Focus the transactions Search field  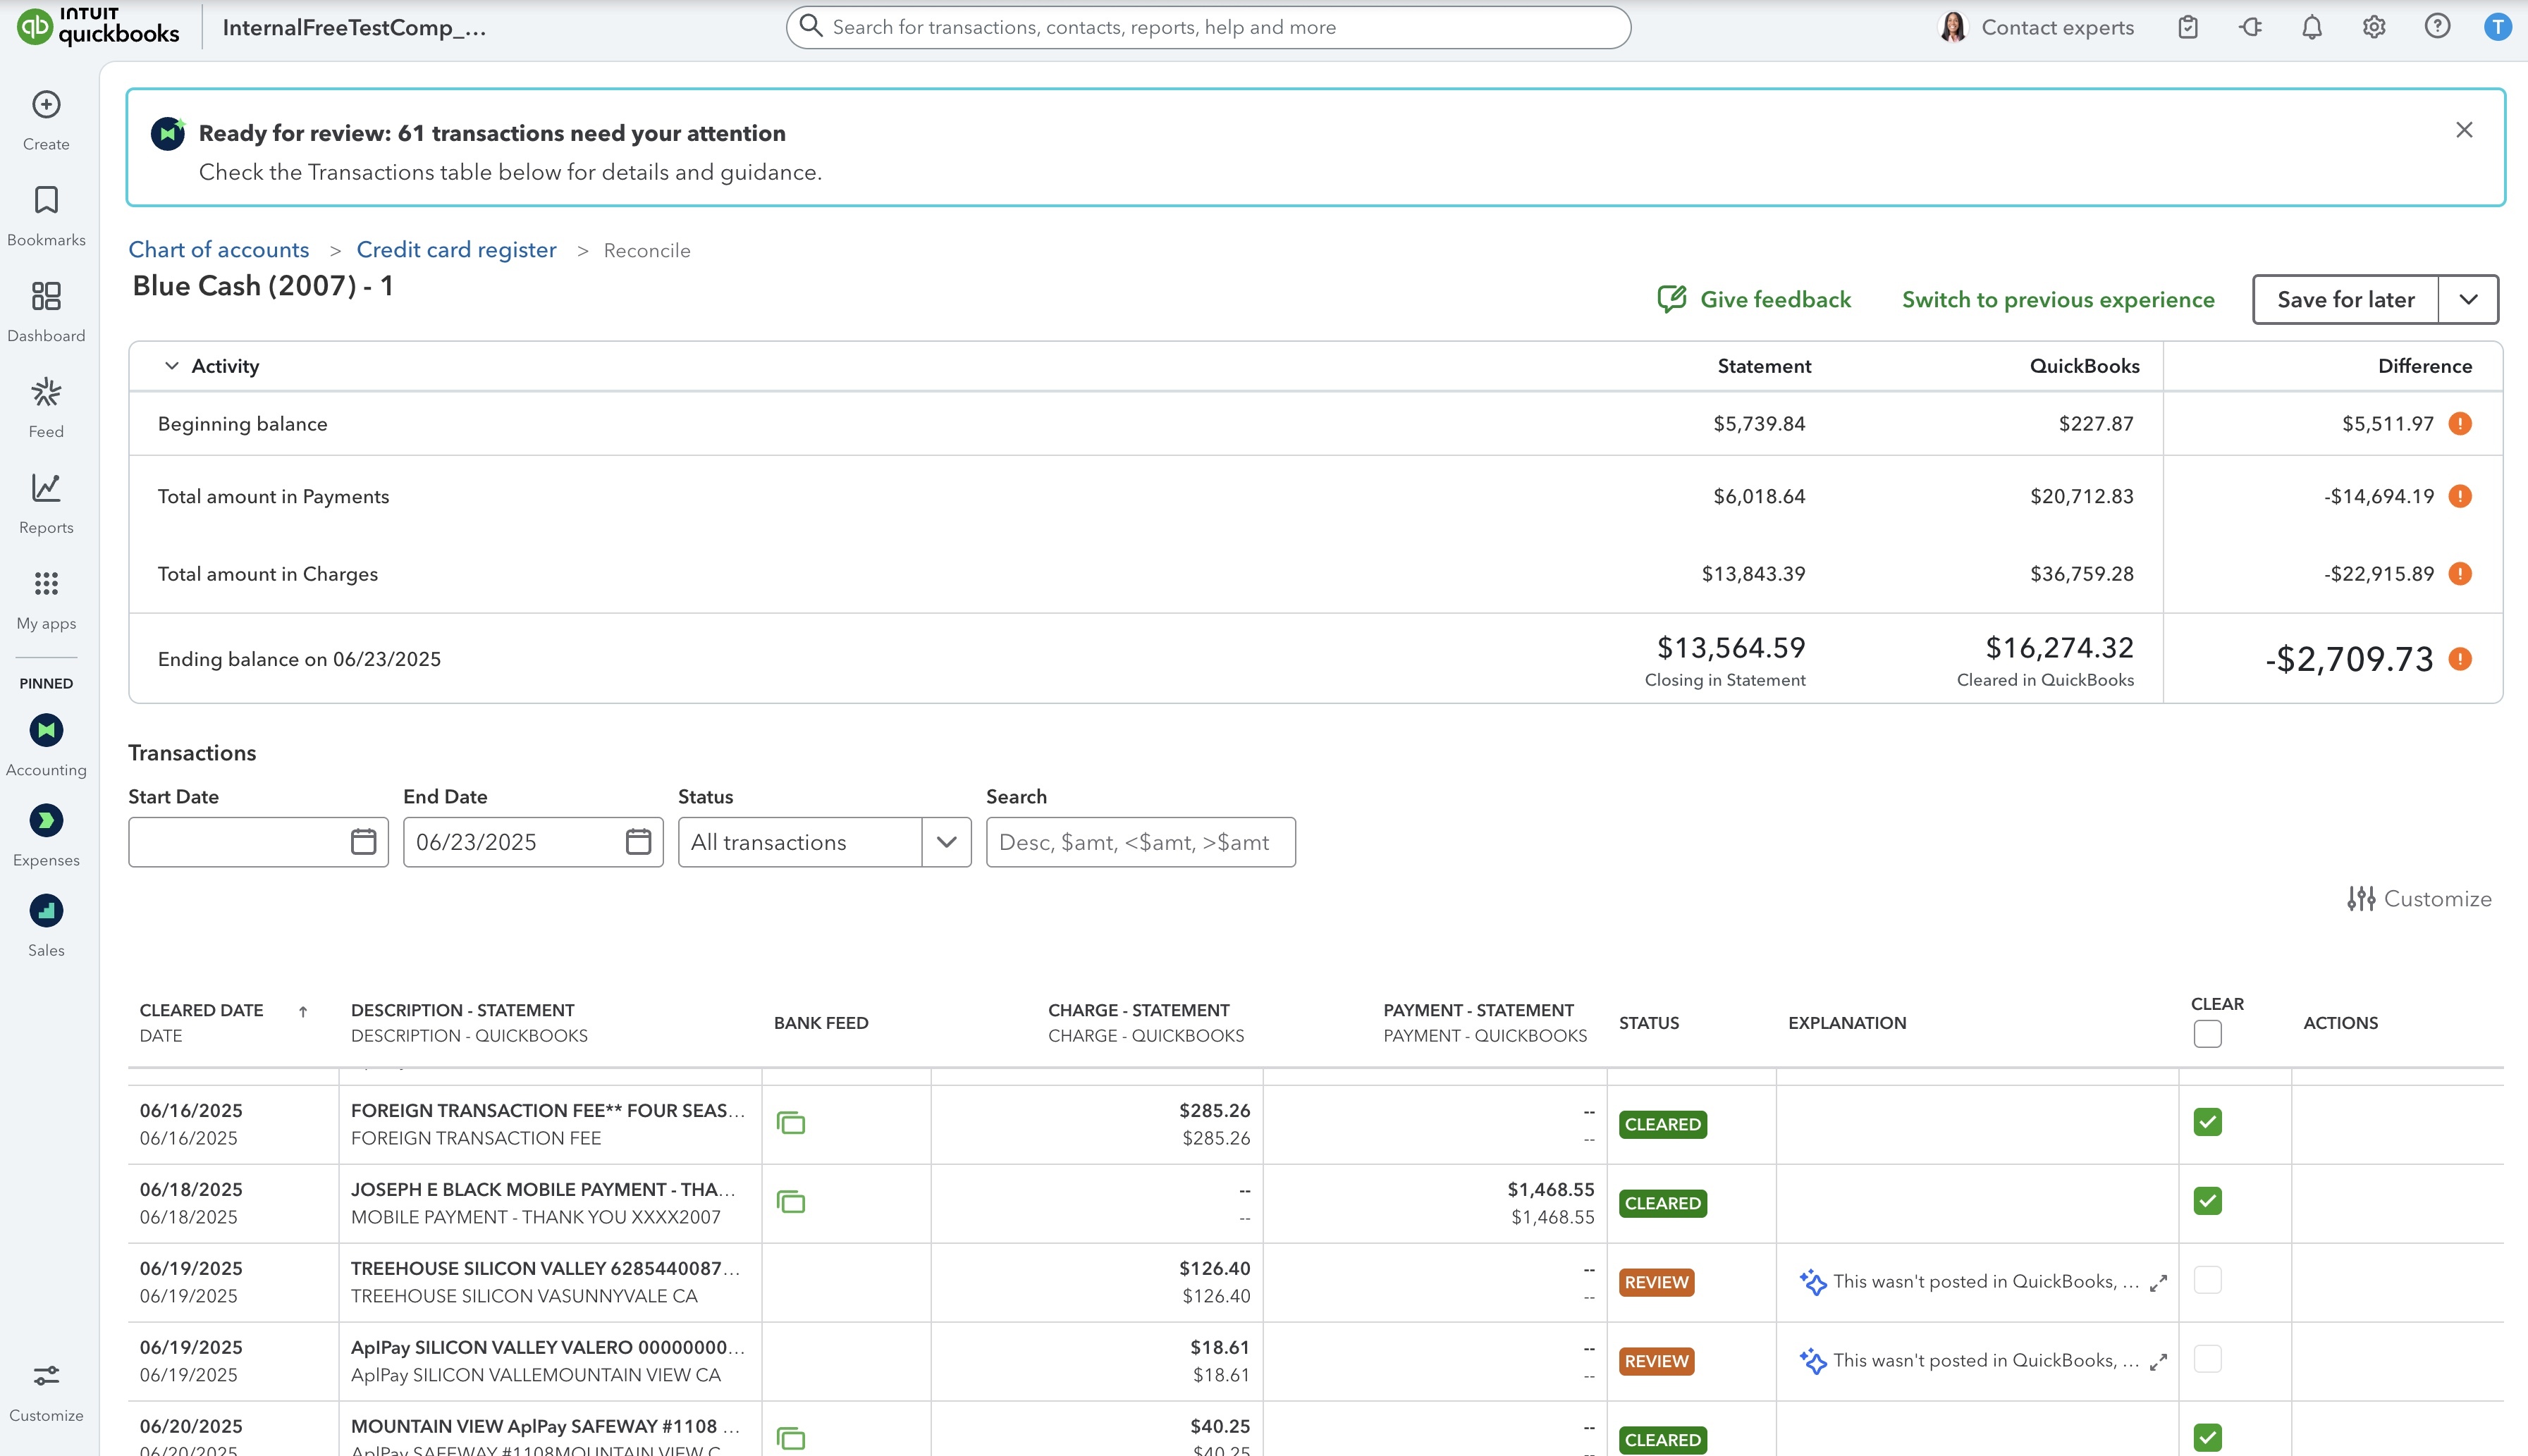click(x=1140, y=842)
